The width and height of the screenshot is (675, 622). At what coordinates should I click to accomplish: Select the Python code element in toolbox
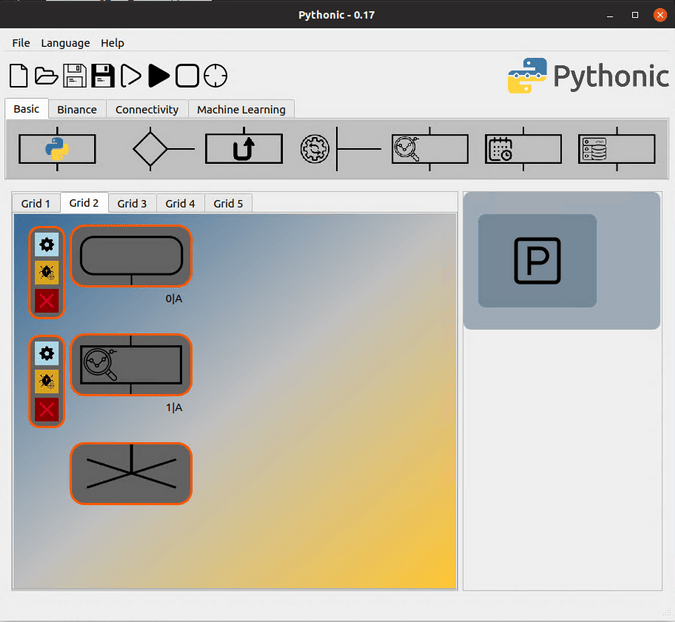[57, 149]
